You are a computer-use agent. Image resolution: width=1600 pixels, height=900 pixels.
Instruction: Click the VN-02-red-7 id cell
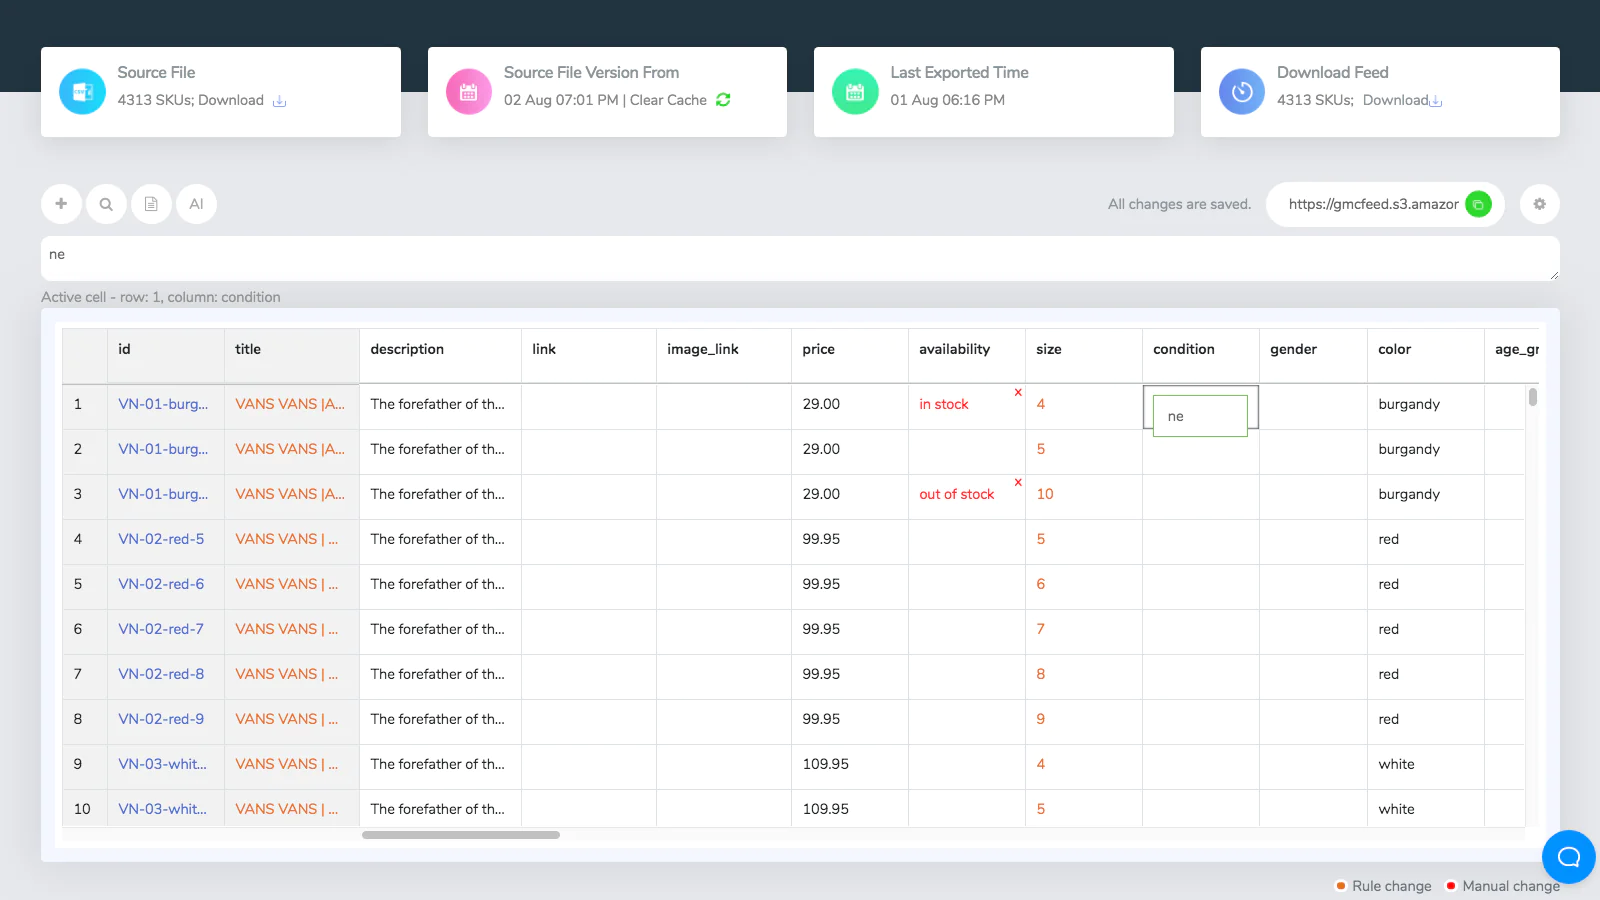pyautogui.click(x=165, y=631)
